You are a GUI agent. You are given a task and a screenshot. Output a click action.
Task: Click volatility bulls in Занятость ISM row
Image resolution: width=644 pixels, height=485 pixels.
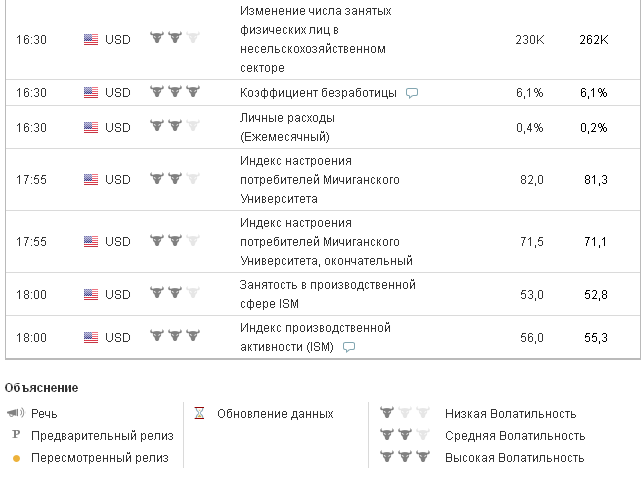[174, 294]
